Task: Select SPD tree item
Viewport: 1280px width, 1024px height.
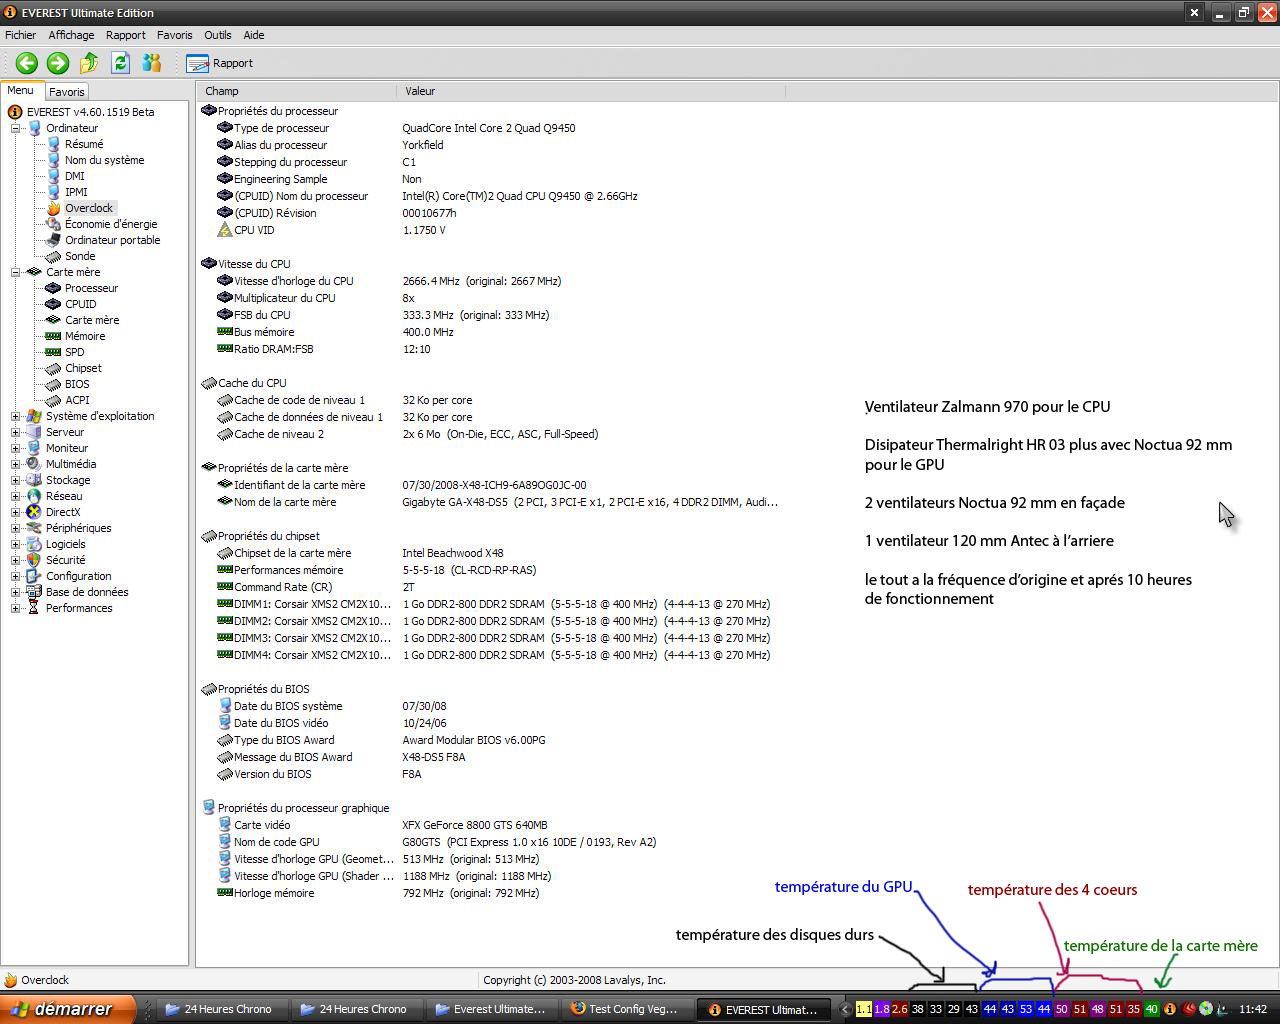Action: click(x=75, y=352)
